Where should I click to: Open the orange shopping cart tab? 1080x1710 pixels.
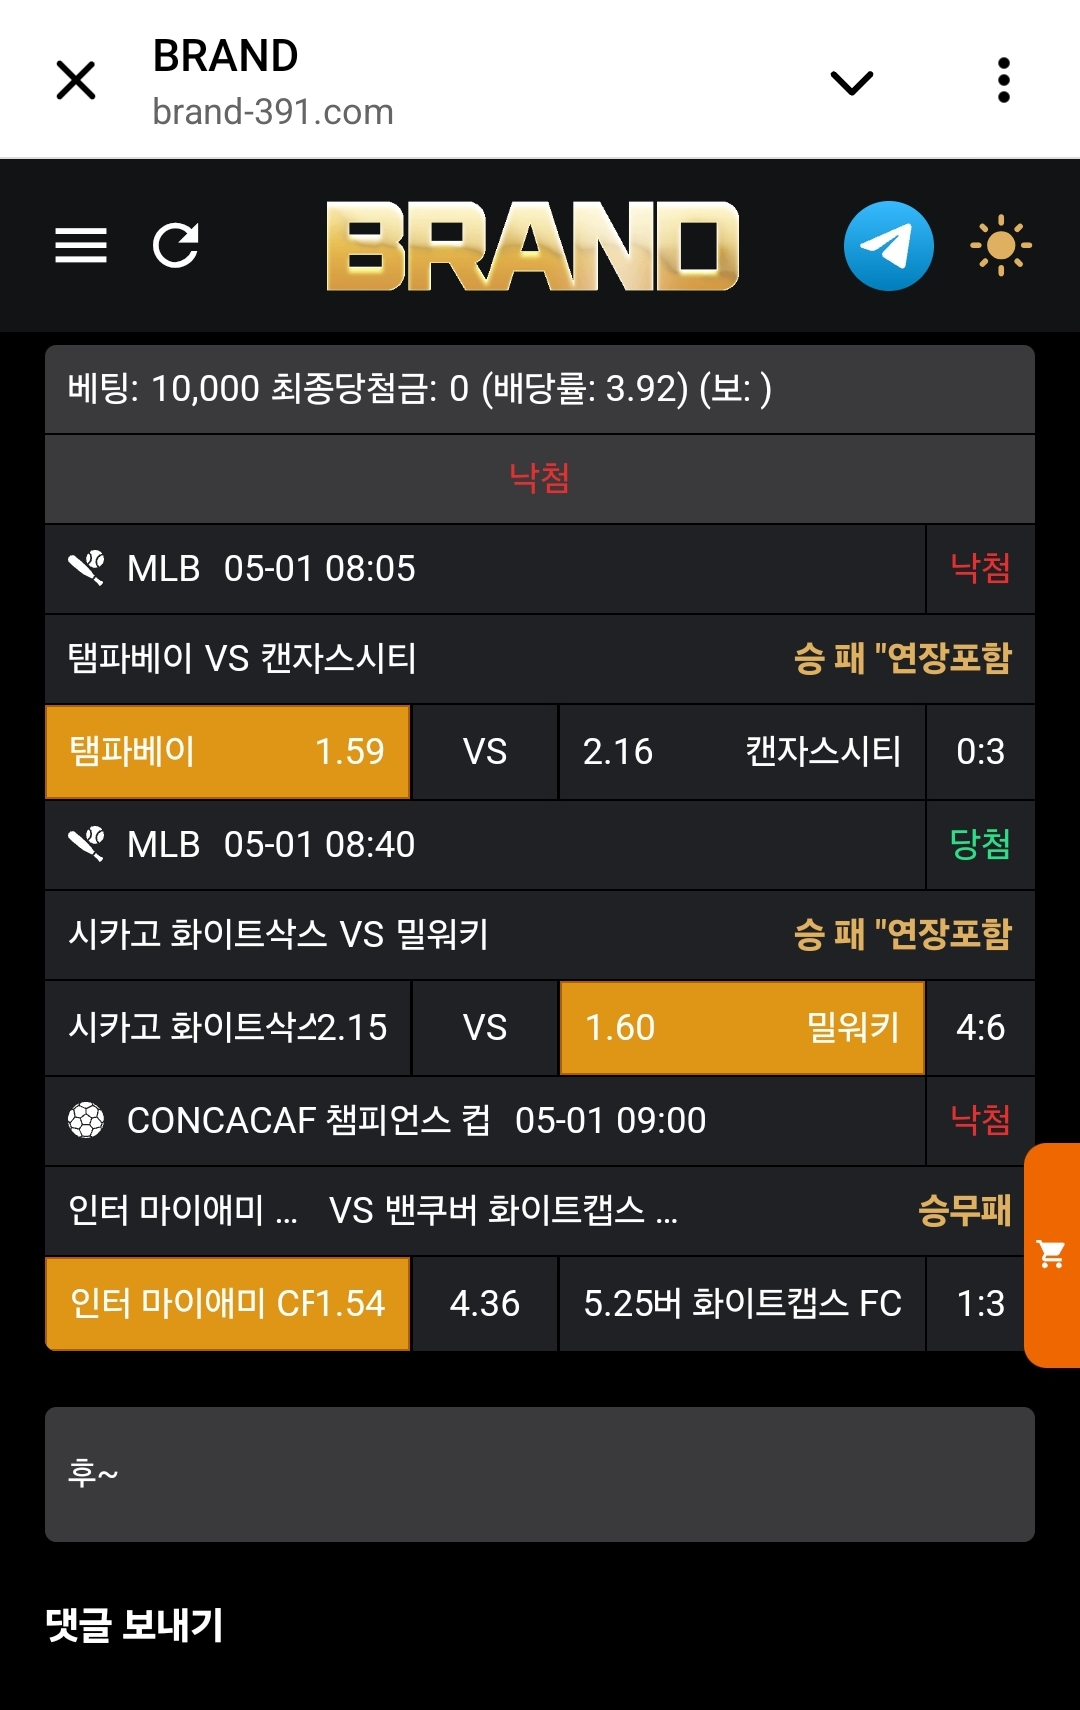[1052, 1254]
